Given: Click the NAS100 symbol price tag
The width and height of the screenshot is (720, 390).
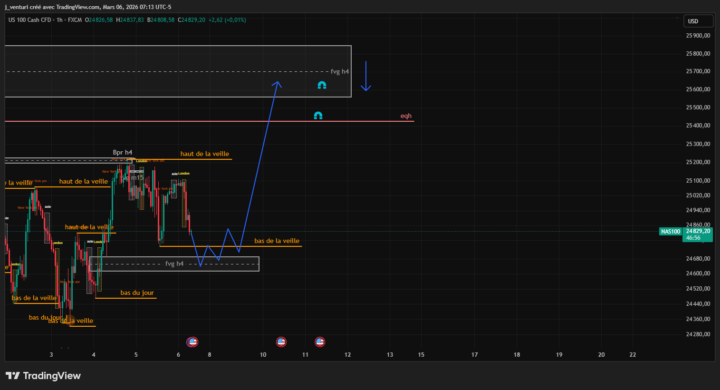Looking at the screenshot, I should pyautogui.click(x=670, y=232).
